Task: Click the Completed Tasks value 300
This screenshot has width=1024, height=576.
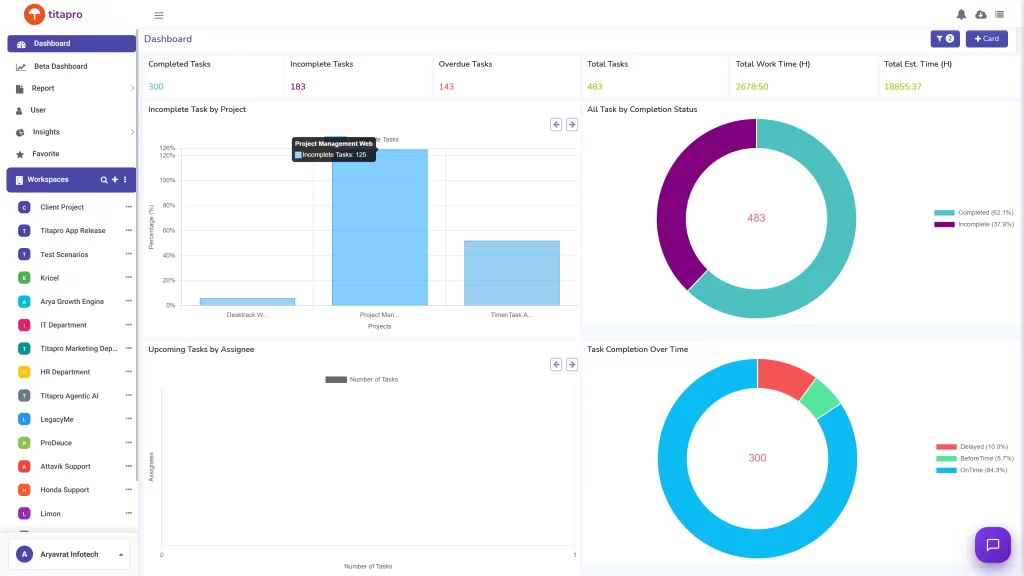Action: (x=155, y=86)
